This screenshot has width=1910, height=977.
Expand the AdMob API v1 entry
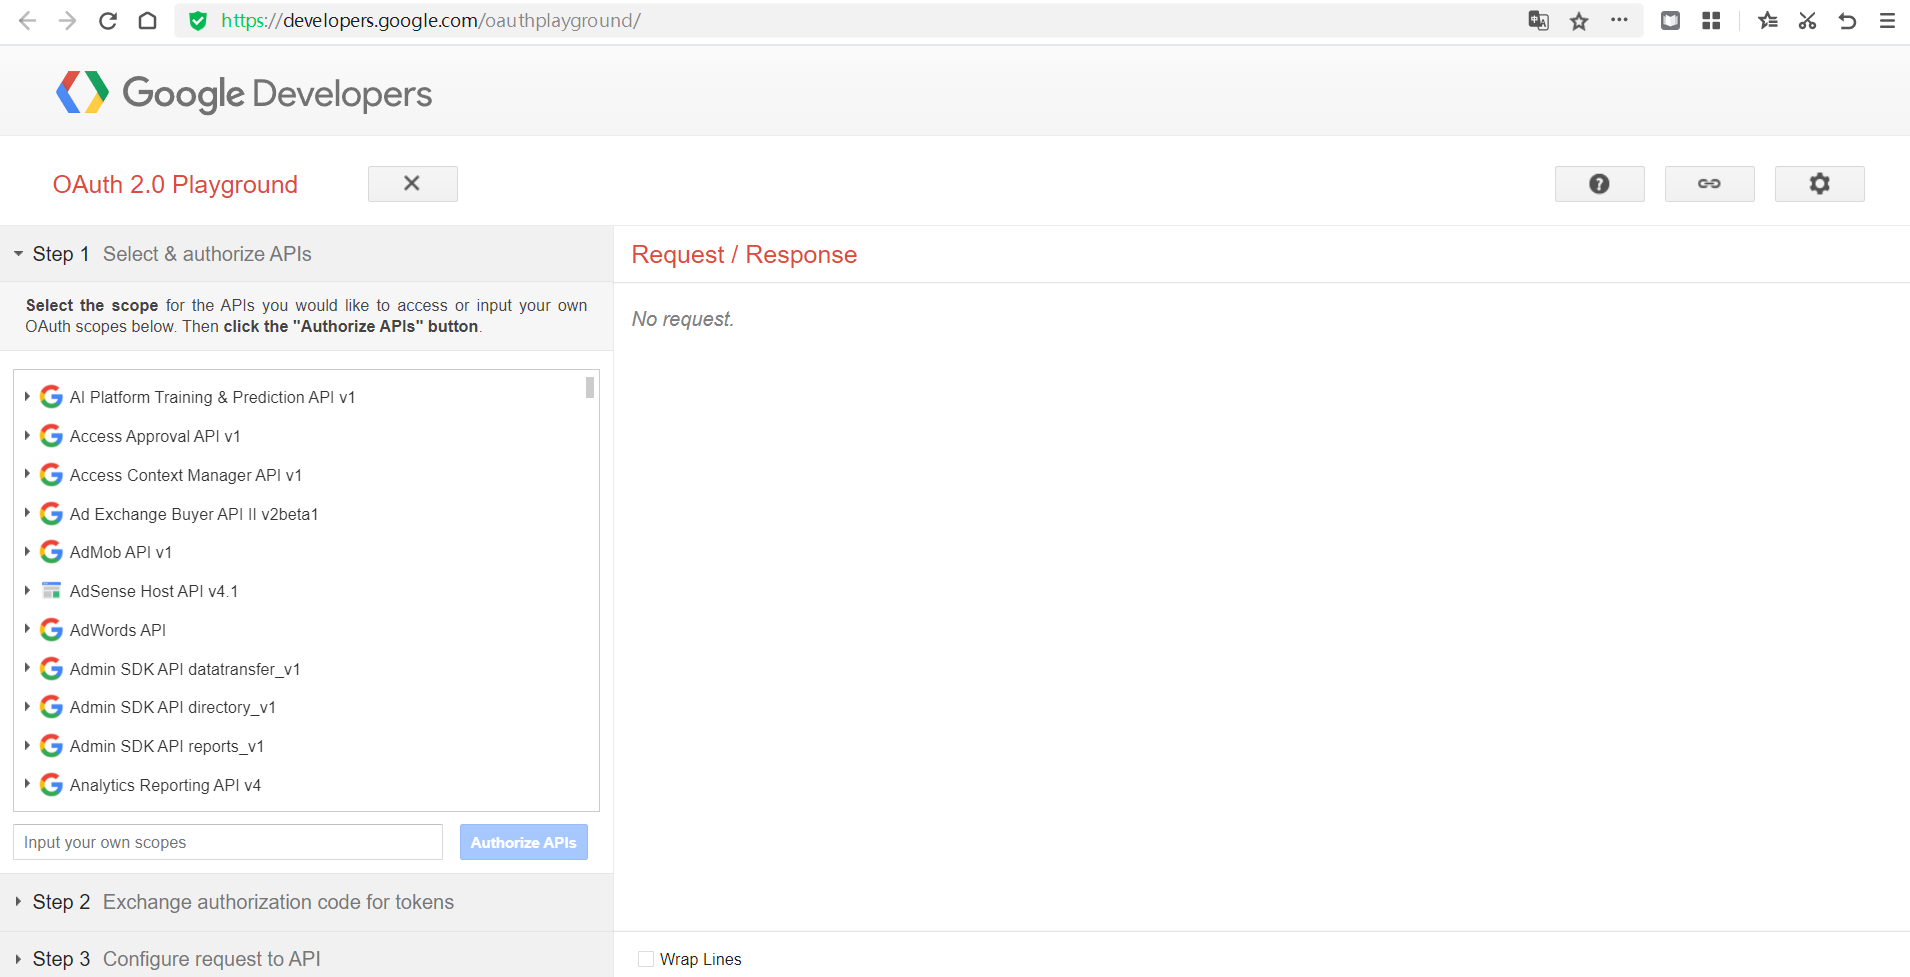point(27,552)
